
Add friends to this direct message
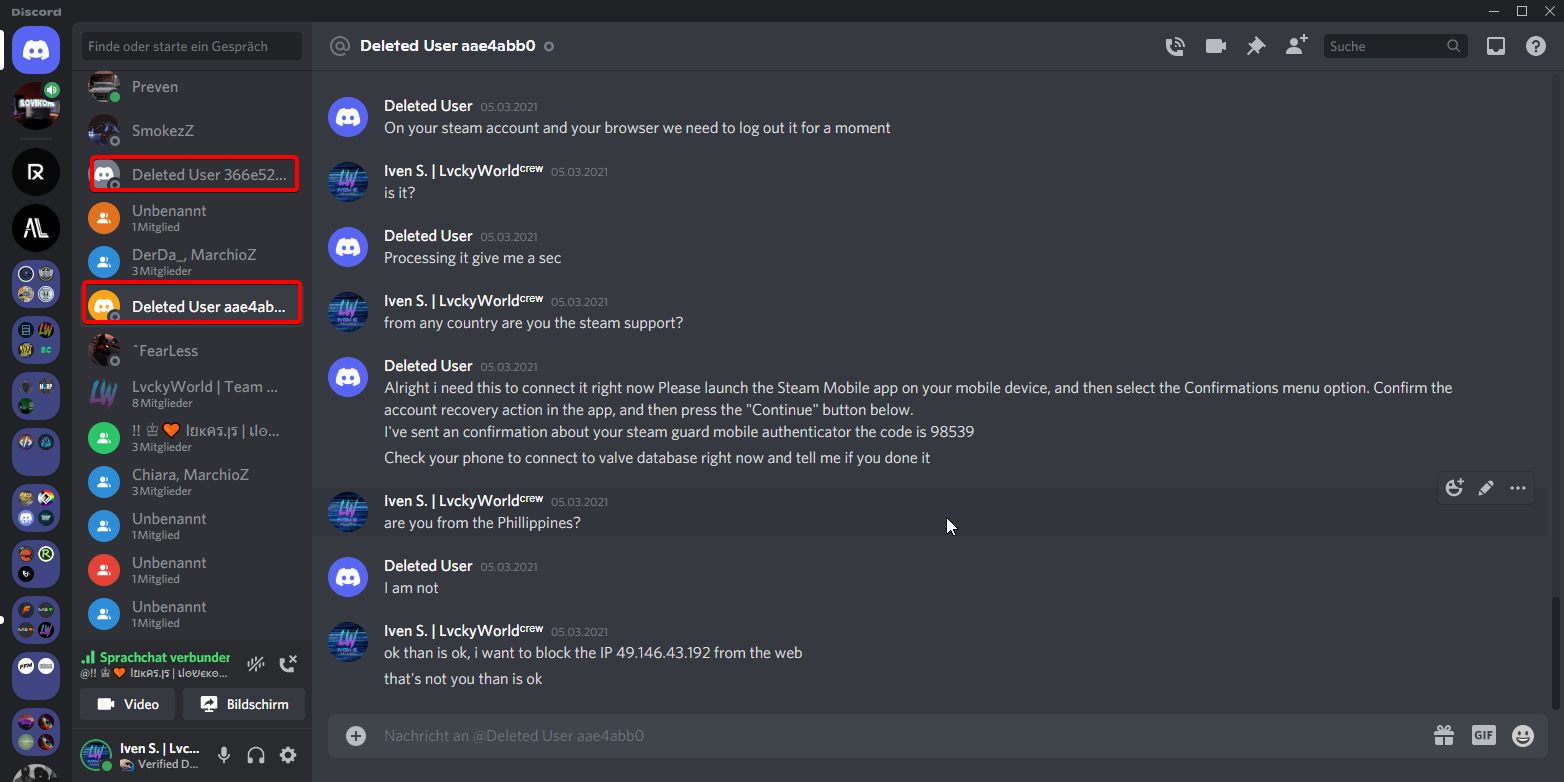click(x=1296, y=46)
